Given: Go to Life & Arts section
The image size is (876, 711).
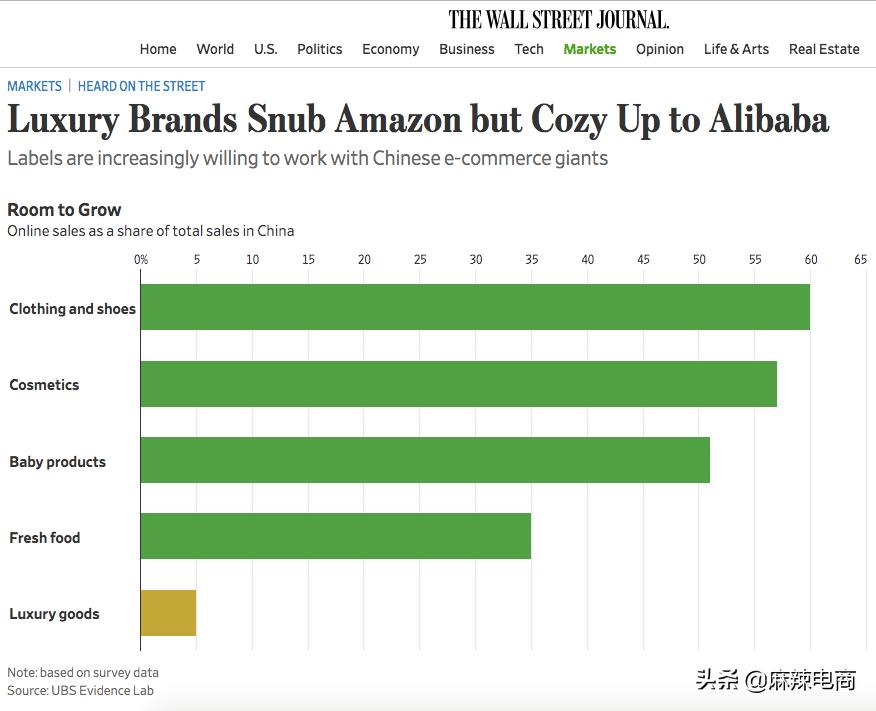Looking at the screenshot, I should 736,49.
